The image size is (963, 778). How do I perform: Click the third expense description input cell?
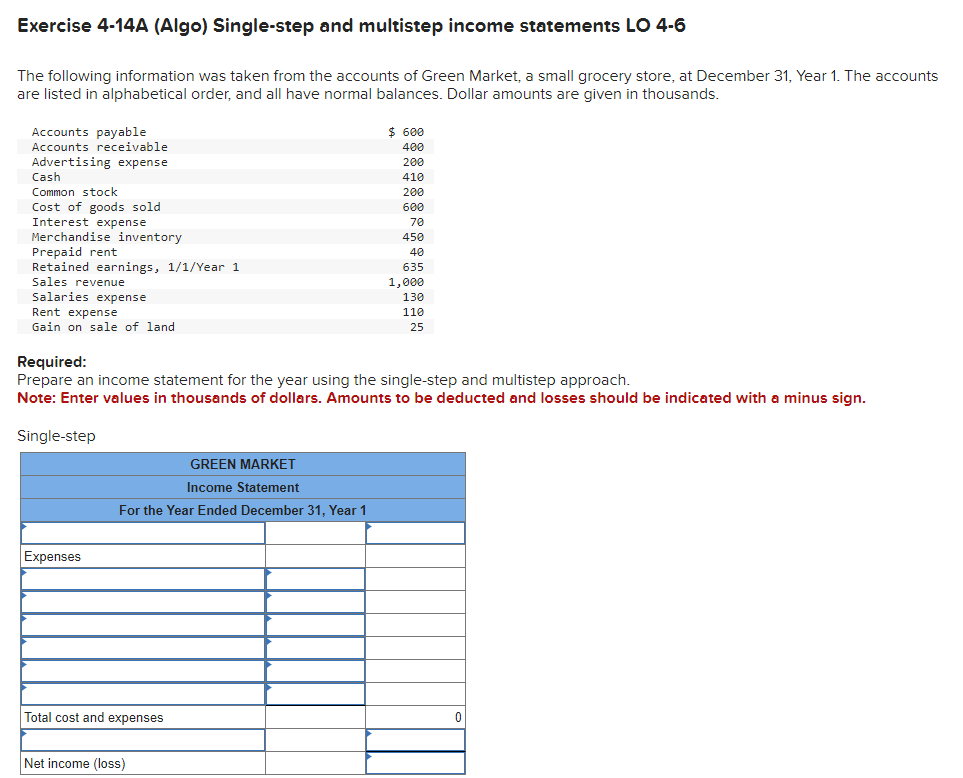[140, 625]
